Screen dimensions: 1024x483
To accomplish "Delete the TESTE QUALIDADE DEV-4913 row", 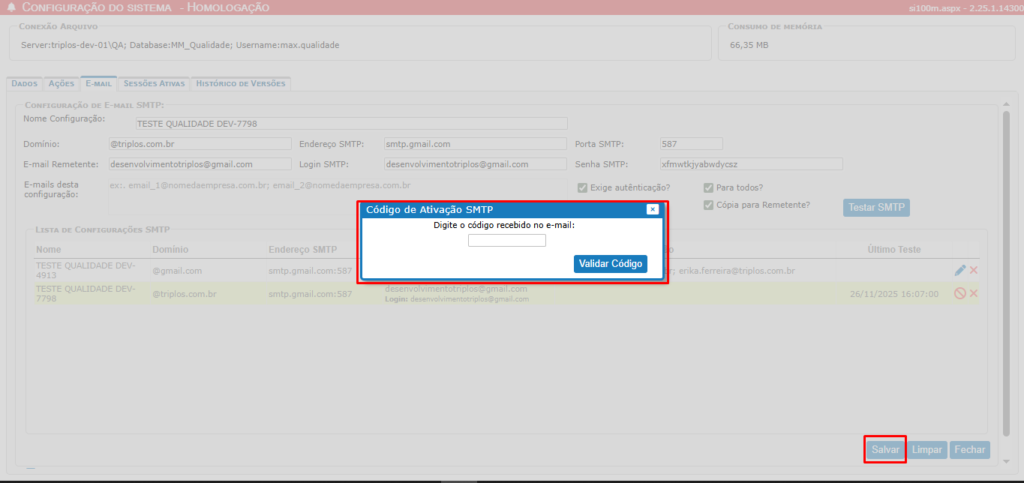I will click(x=973, y=270).
